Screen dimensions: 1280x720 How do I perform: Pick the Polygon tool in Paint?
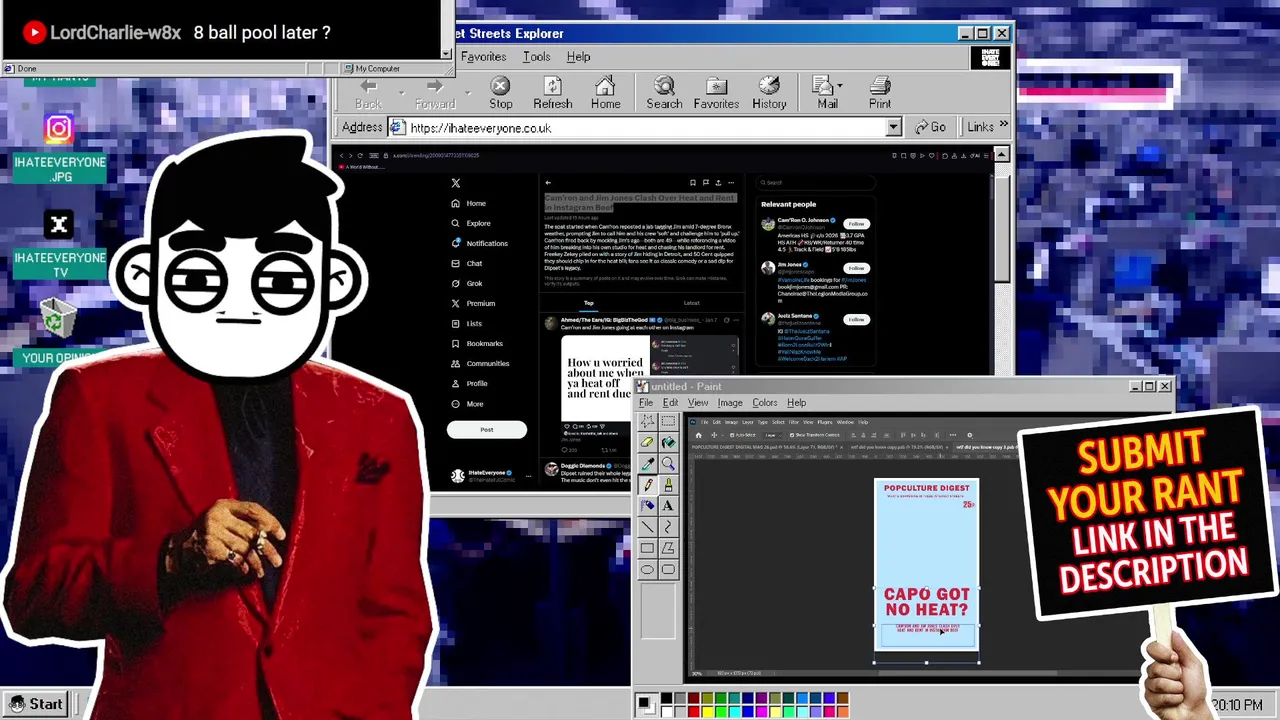pyautogui.click(x=668, y=548)
